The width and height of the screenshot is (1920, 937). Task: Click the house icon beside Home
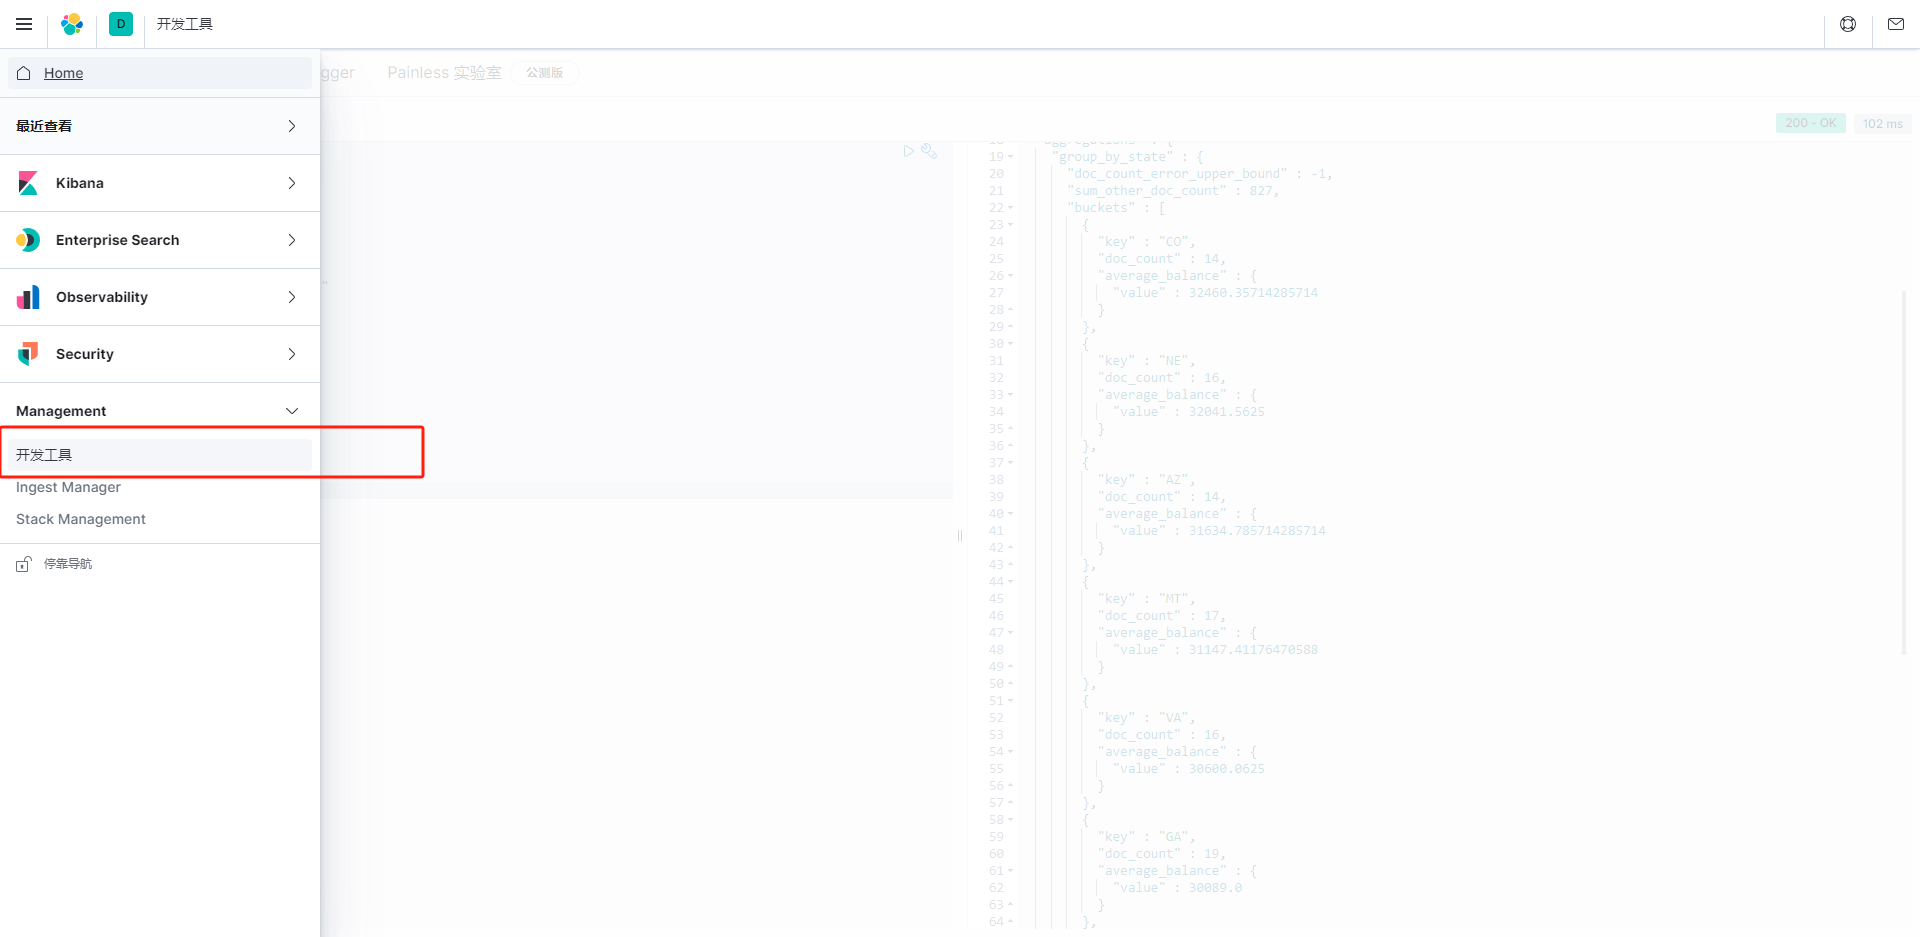click(24, 73)
